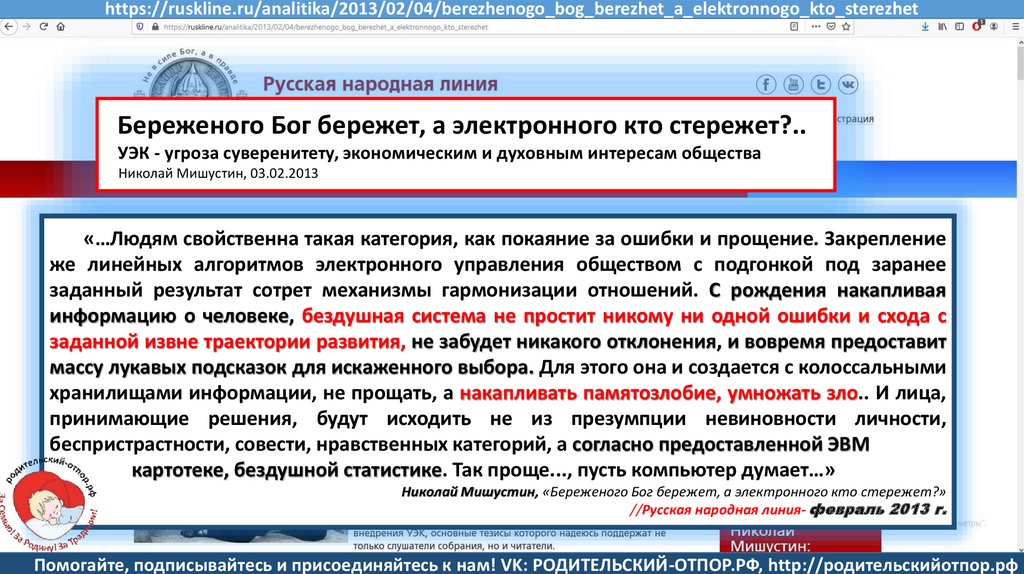Click the red extension icon with badge
The width and height of the screenshot is (1024, 574).
tap(978, 26)
